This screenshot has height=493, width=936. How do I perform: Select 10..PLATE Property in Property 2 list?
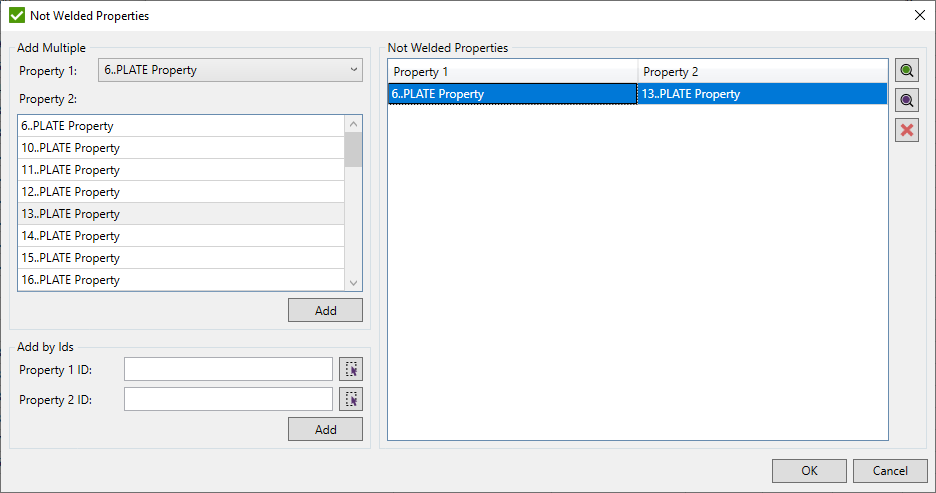coord(180,148)
